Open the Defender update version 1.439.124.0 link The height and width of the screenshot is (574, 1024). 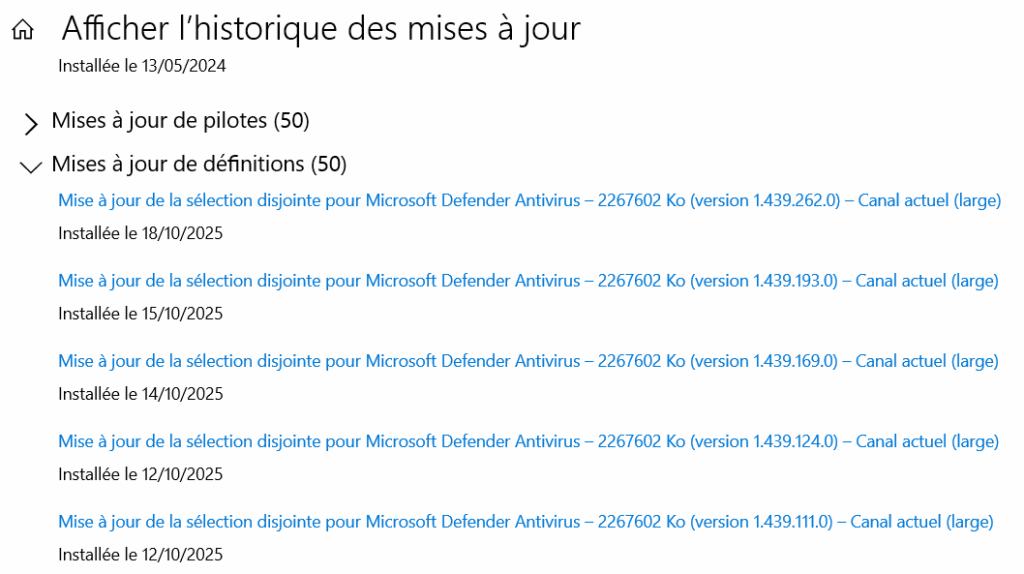click(x=528, y=441)
